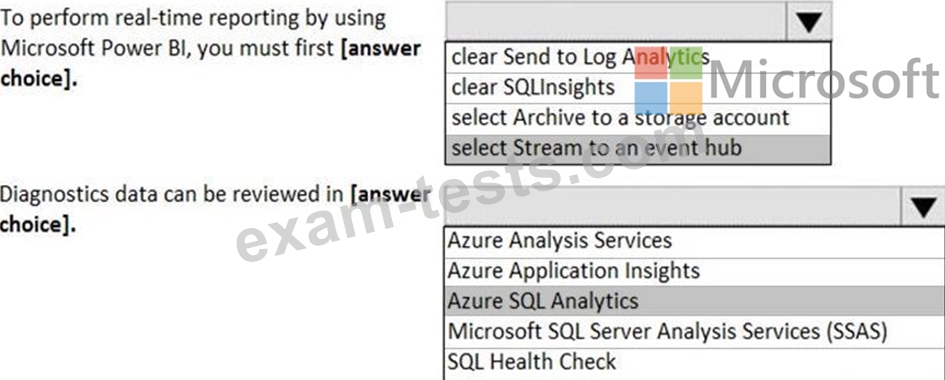Click the Microsoft wordmark text
This screenshot has width=945, height=380.
click(823, 79)
